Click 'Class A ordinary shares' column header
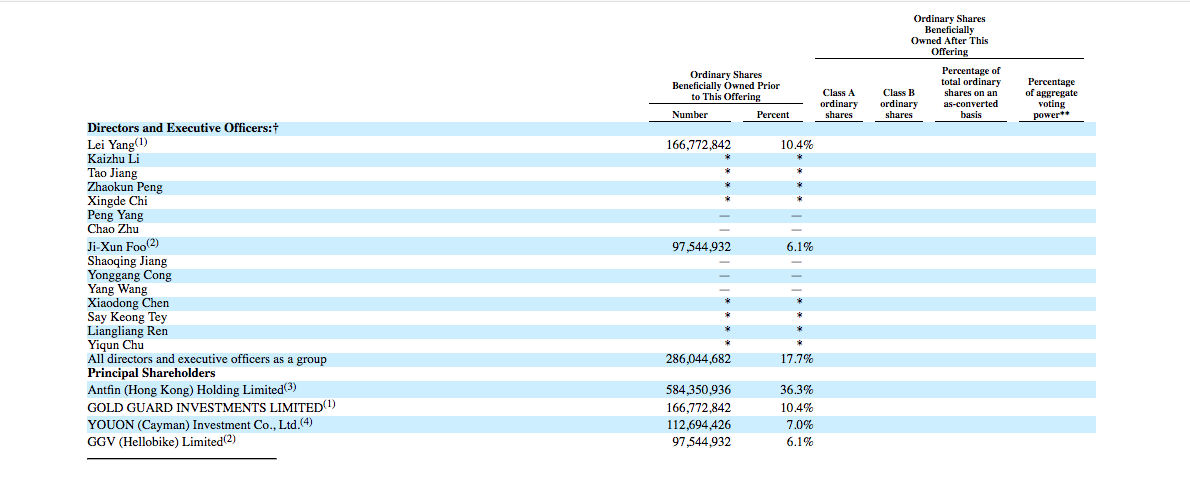This screenshot has width=1190, height=483. tap(839, 104)
